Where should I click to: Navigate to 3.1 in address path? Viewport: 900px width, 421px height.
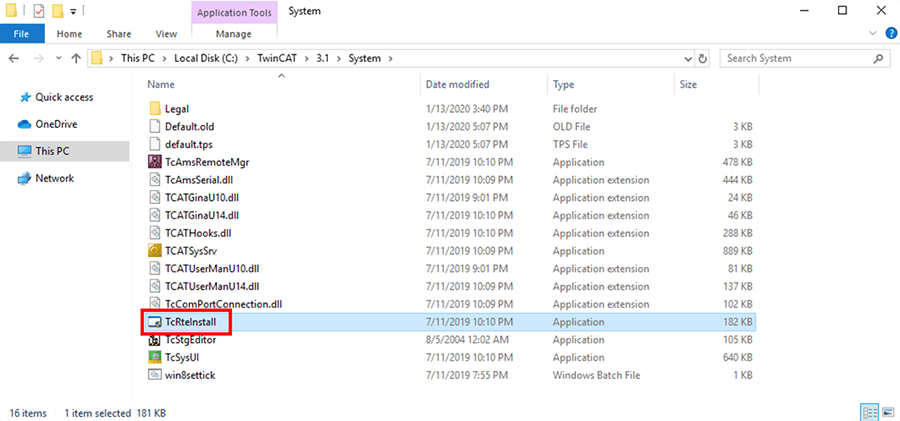tap(323, 59)
